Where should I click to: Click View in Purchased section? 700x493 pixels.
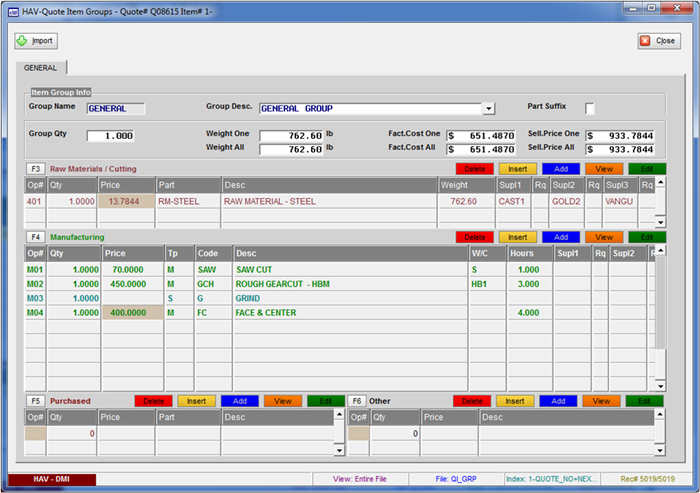coord(283,401)
